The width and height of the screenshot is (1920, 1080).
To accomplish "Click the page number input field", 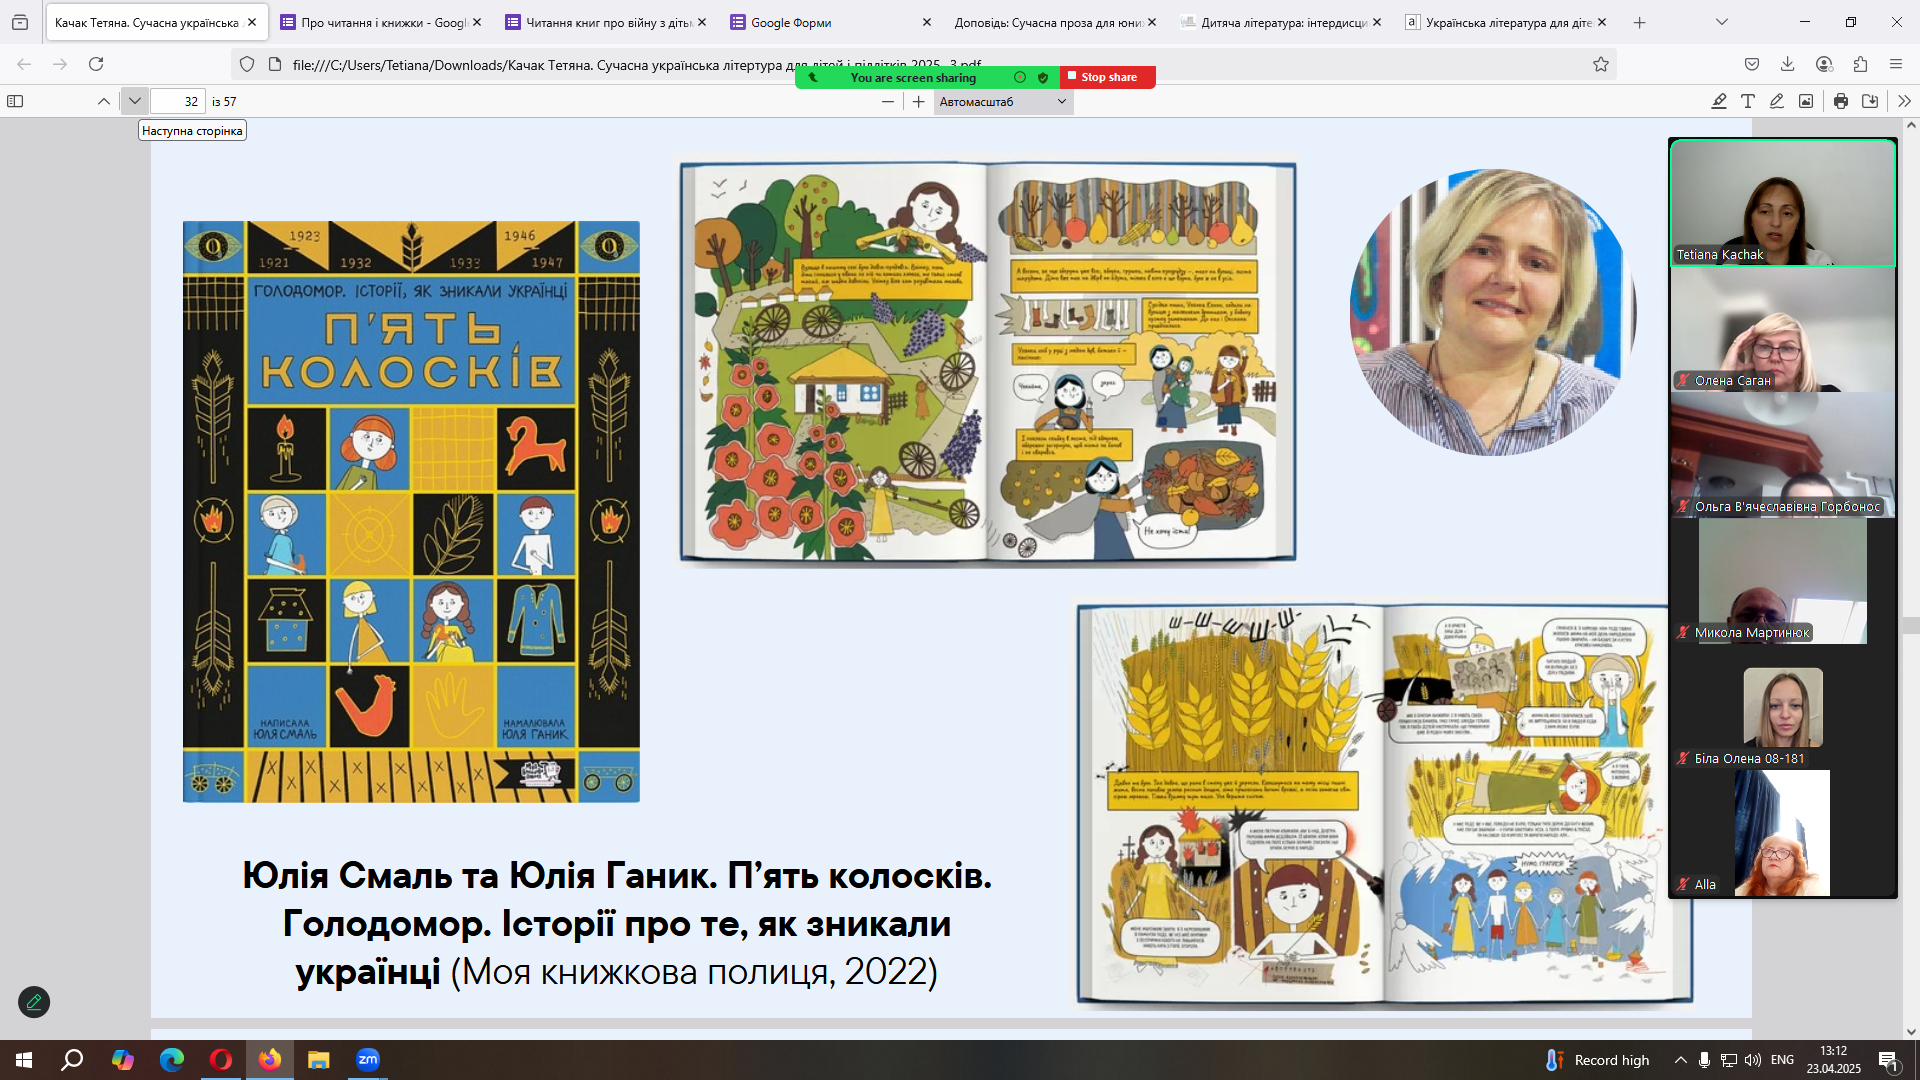I will [178, 101].
